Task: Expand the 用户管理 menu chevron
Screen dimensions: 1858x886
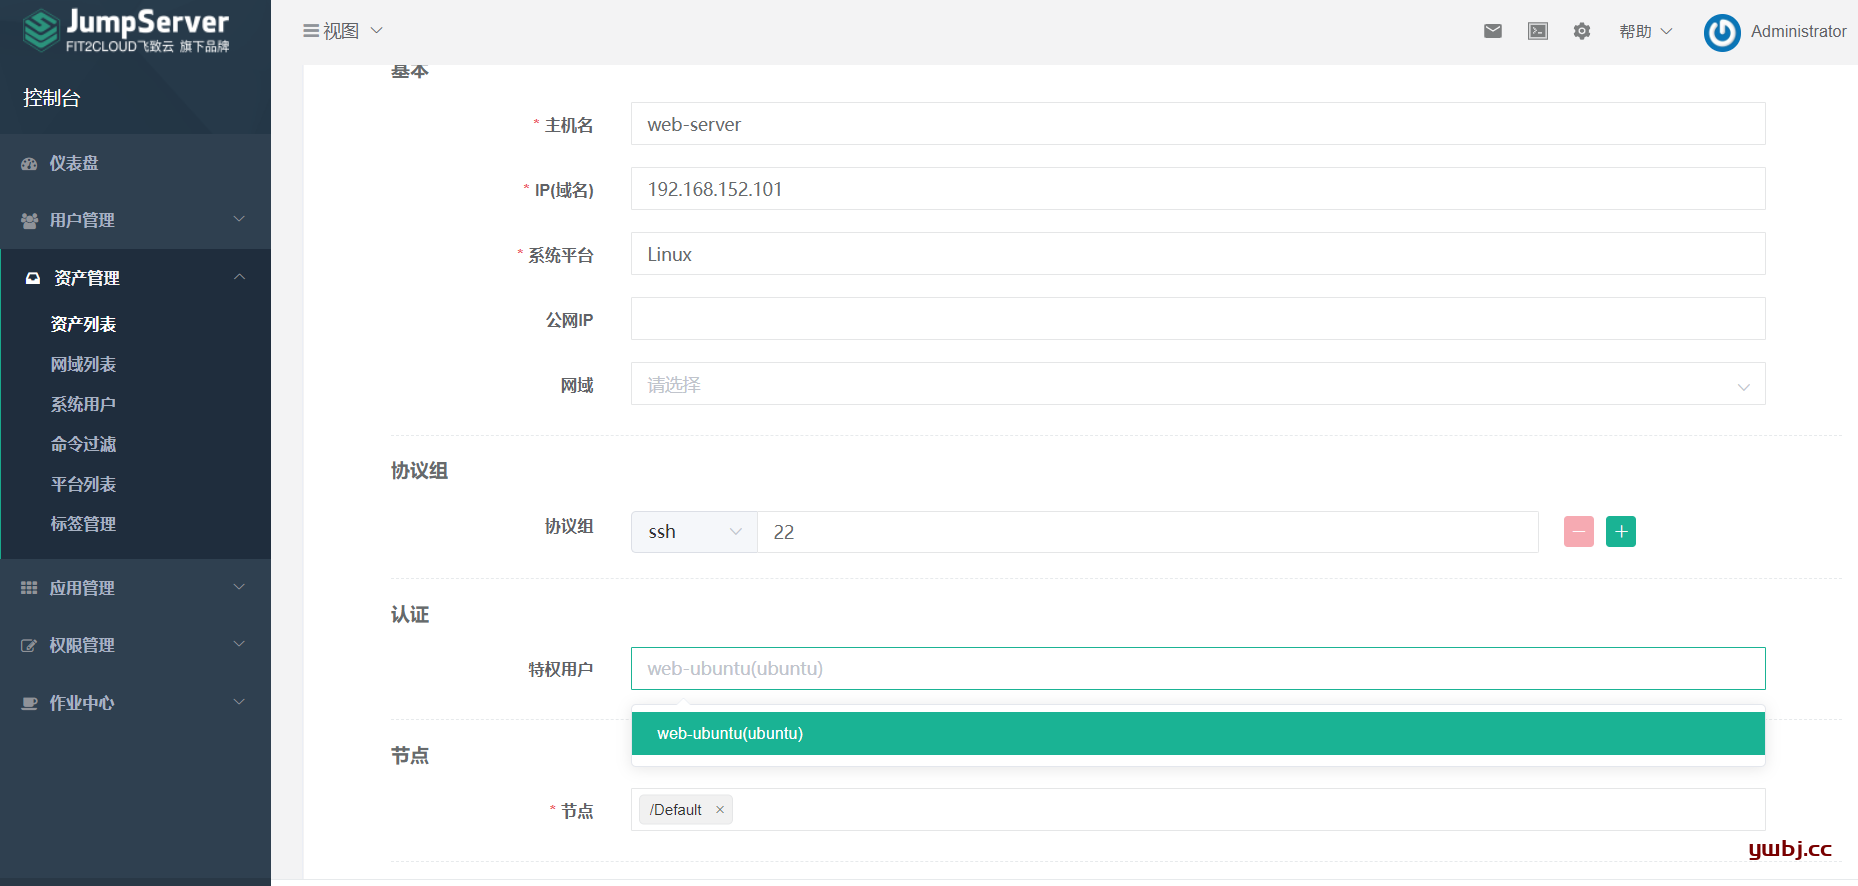Action: pos(239,219)
